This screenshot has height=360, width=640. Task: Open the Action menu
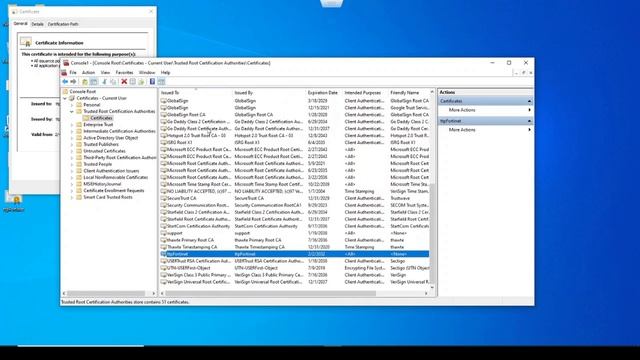coord(88,73)
